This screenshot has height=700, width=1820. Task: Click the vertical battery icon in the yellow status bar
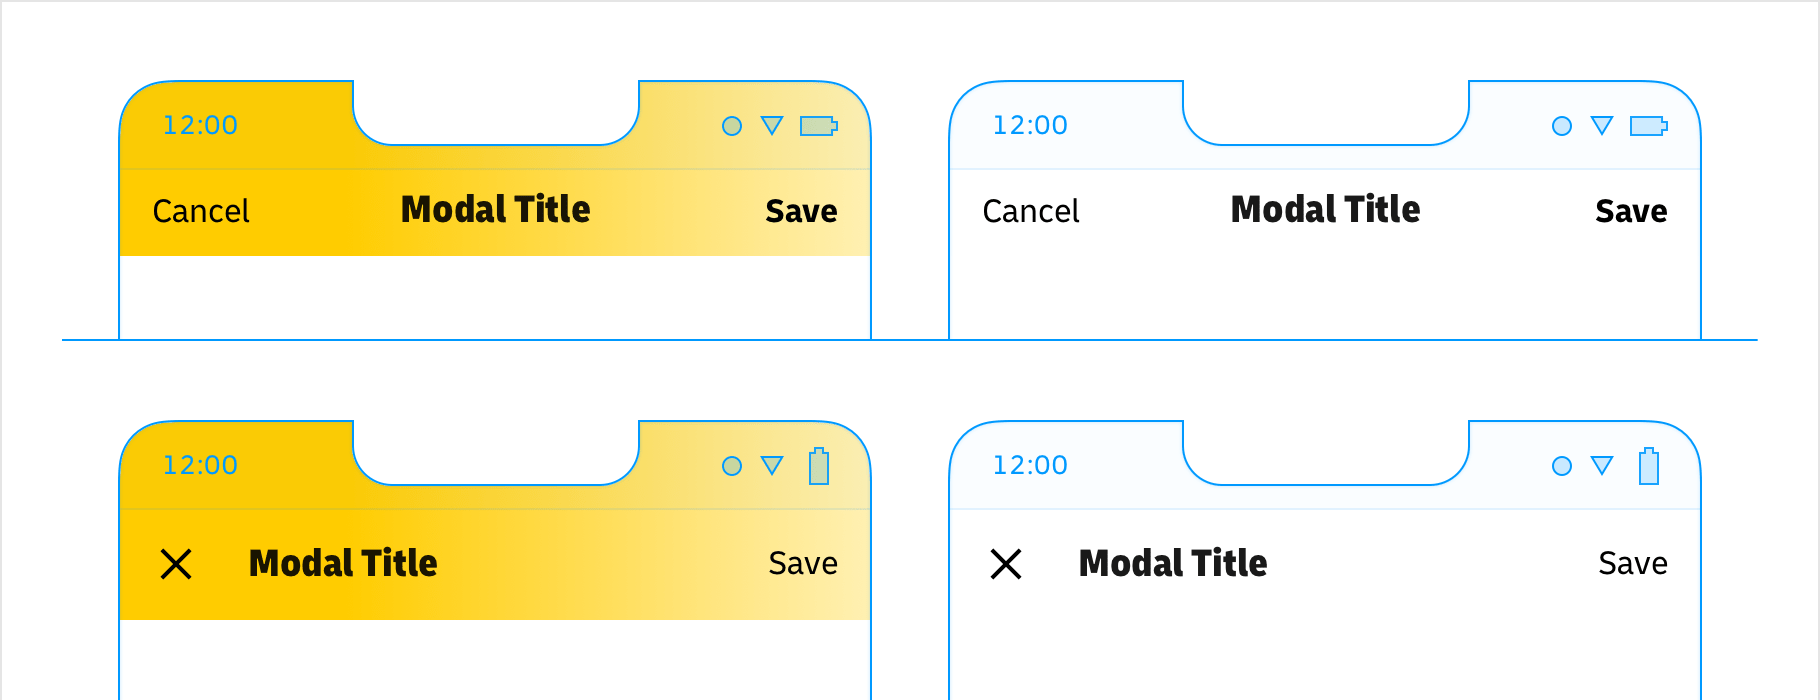click(x=819, y=466)
